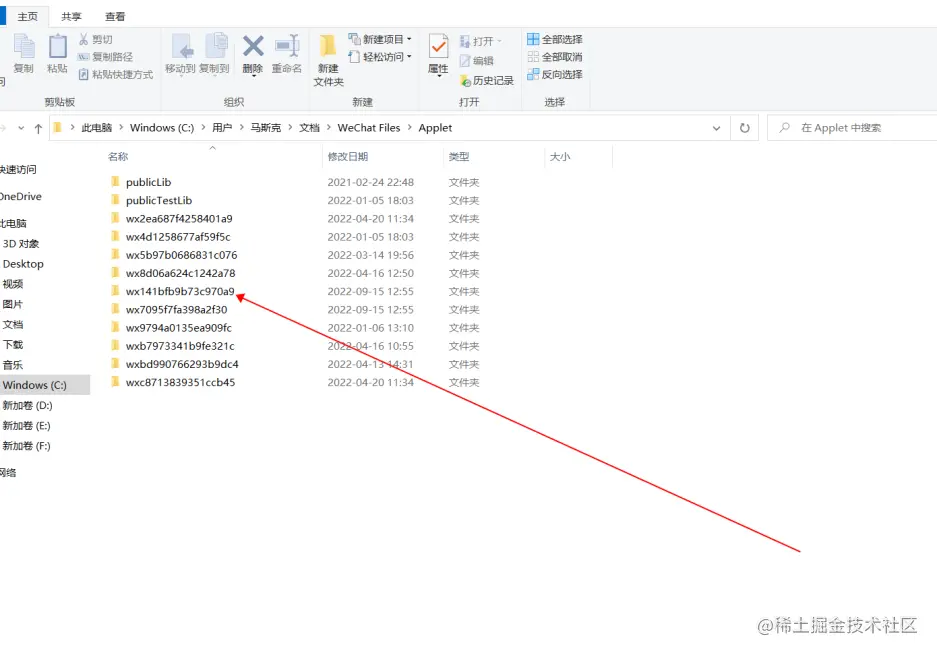Click the 马斯克 breadcrumb segment
This screenshot has width=937, height=655.
(x=265, y=128)
